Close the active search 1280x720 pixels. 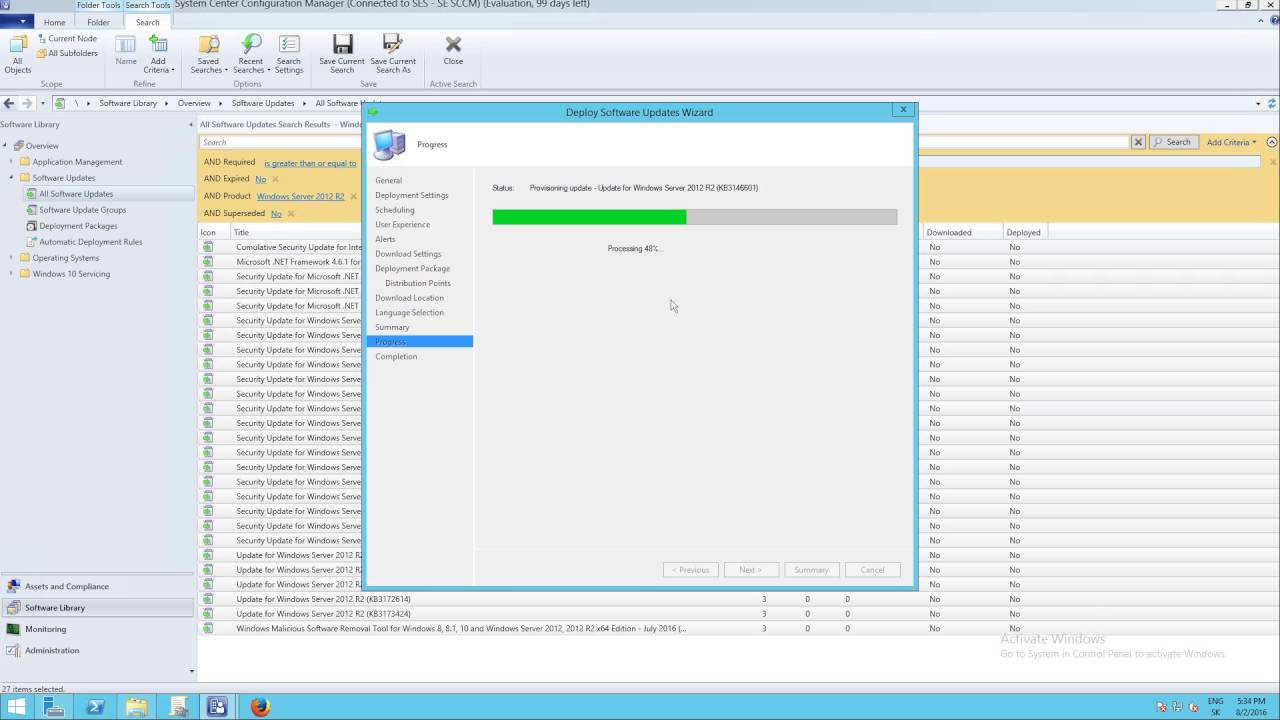tap(453, 50)
